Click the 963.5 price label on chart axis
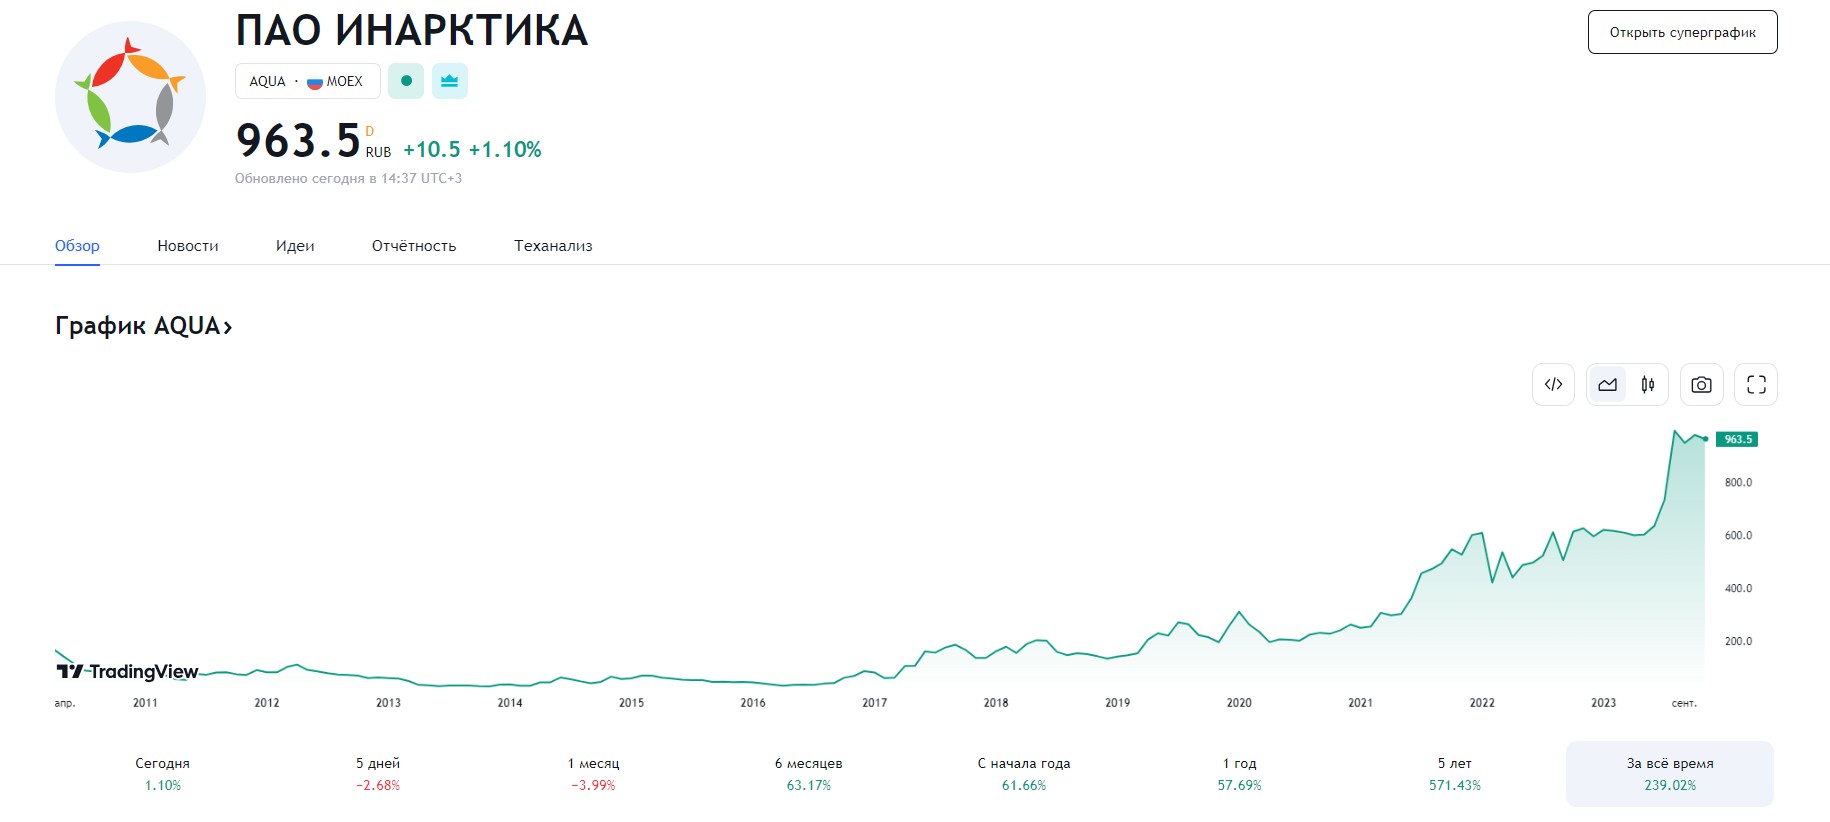The height and width of the screenshot is (822, 1830). point(1737,439)
